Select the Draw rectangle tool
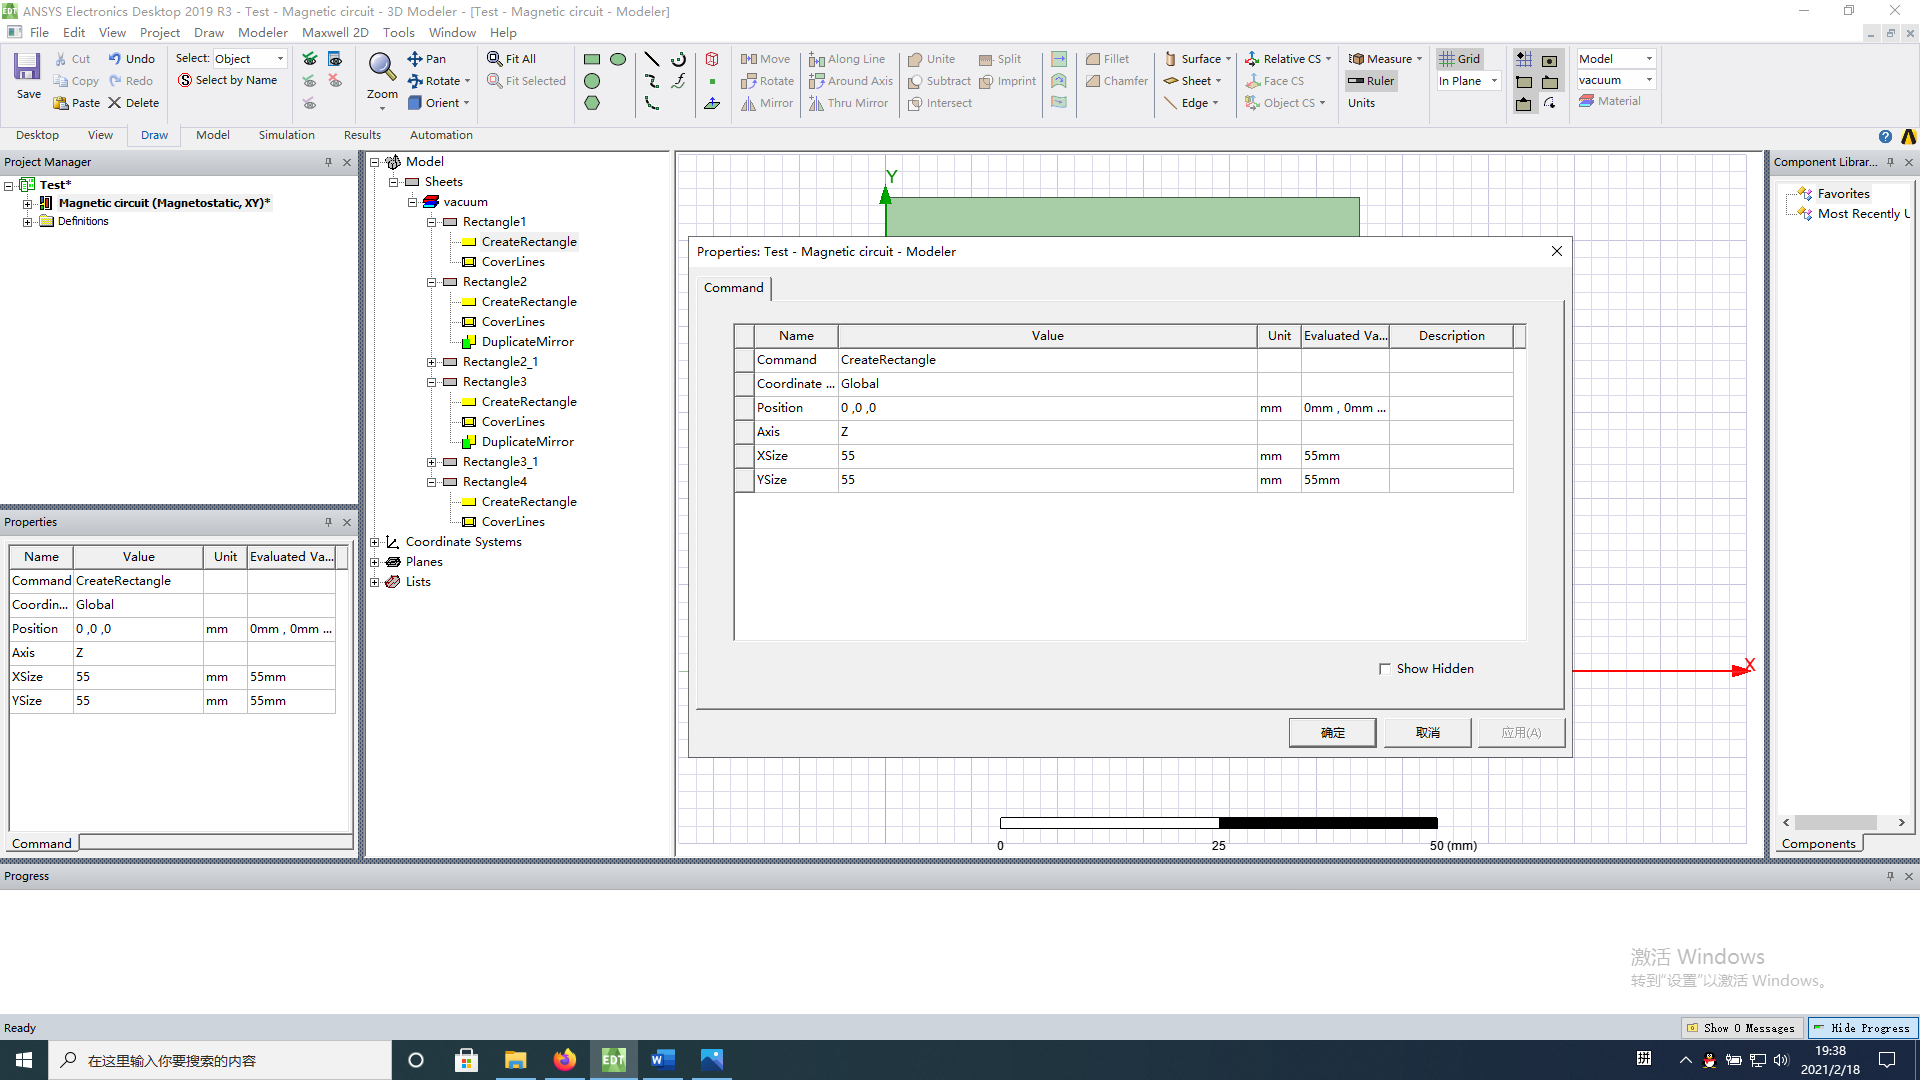Screen dimensions: 1920x1080 pyautogui.click(x=592, y=59)
